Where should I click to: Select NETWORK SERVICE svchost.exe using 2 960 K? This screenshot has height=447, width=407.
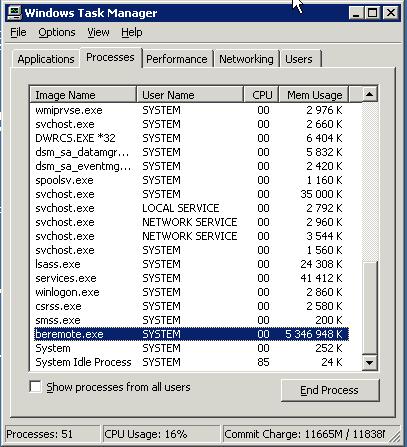coord(191,222)
